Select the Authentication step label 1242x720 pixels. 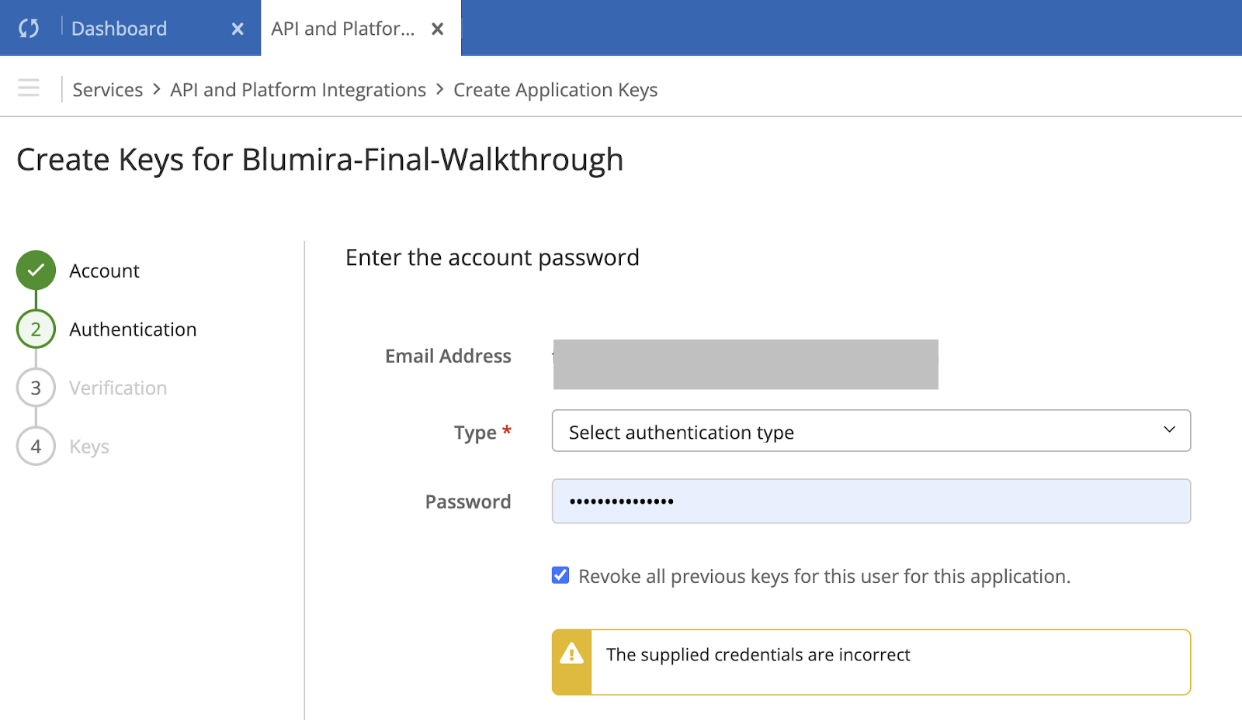coord(133,329)
